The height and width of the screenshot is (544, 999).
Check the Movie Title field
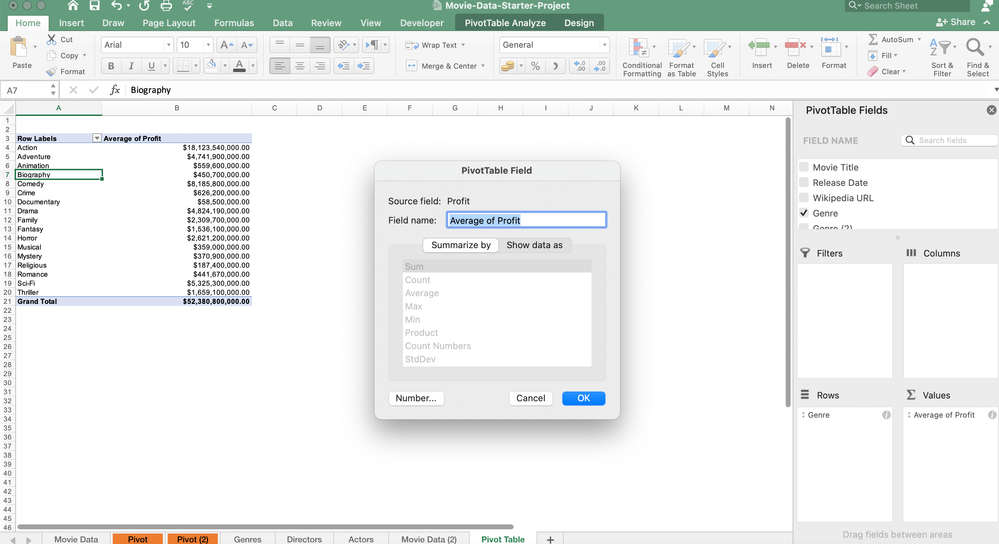pyautogui.click(x=803, y=167)
